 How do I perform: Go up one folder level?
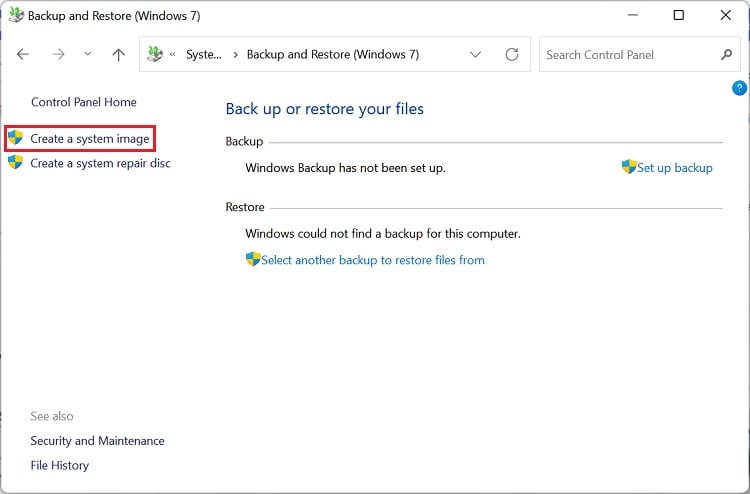[x=118, y=55]
